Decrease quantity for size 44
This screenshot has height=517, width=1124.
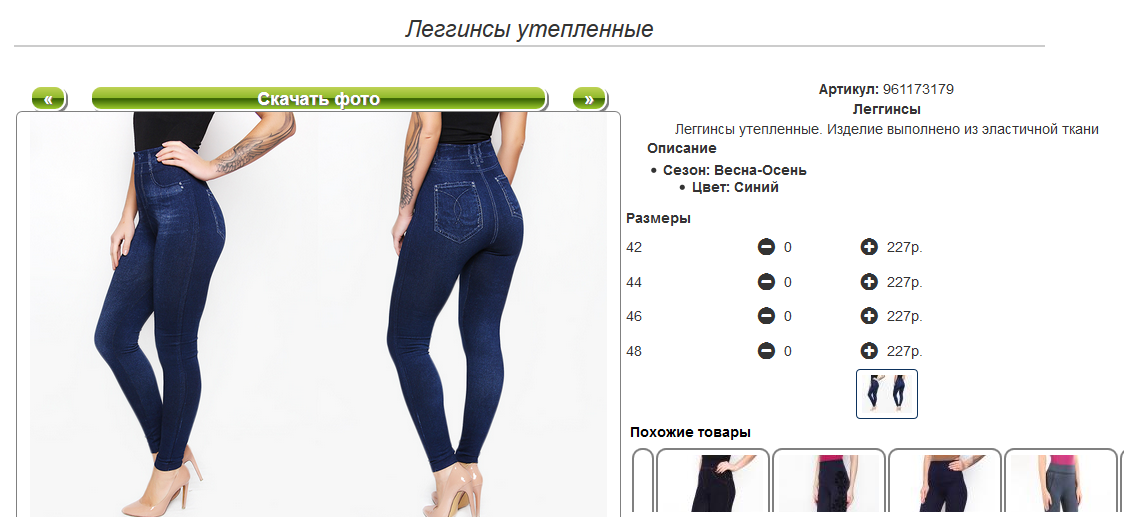click(x=766, y=282)
